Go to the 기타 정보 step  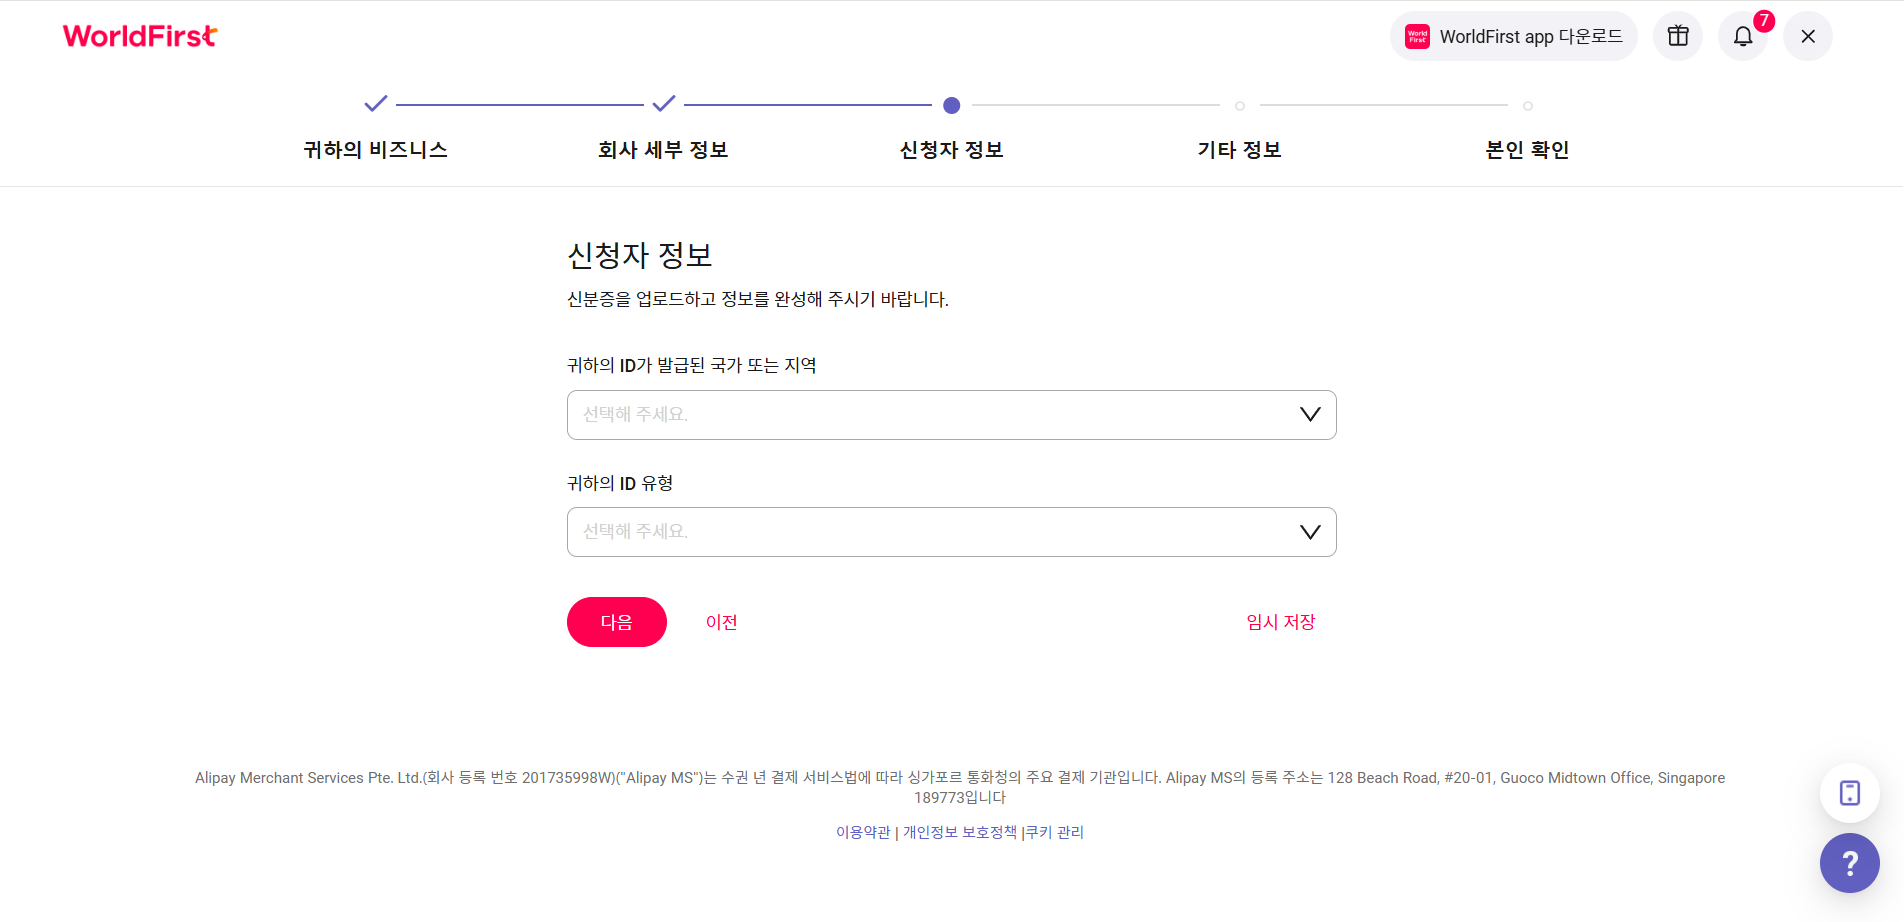coord(1240,150)
